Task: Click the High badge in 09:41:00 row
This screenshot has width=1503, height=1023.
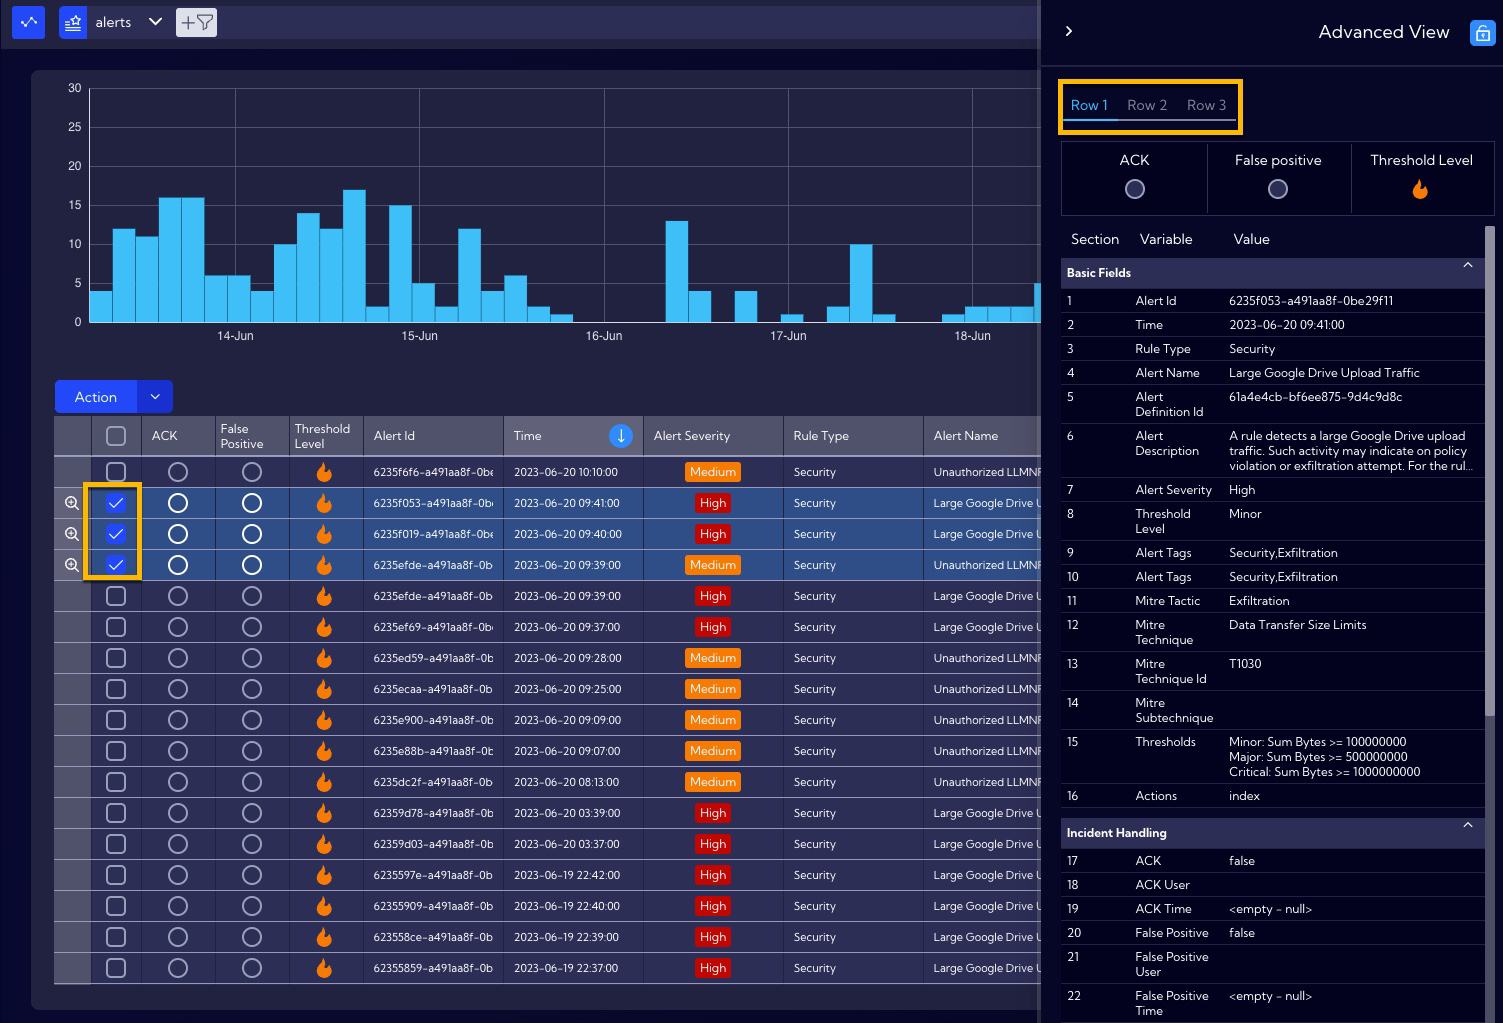Action: click(713, 503)
